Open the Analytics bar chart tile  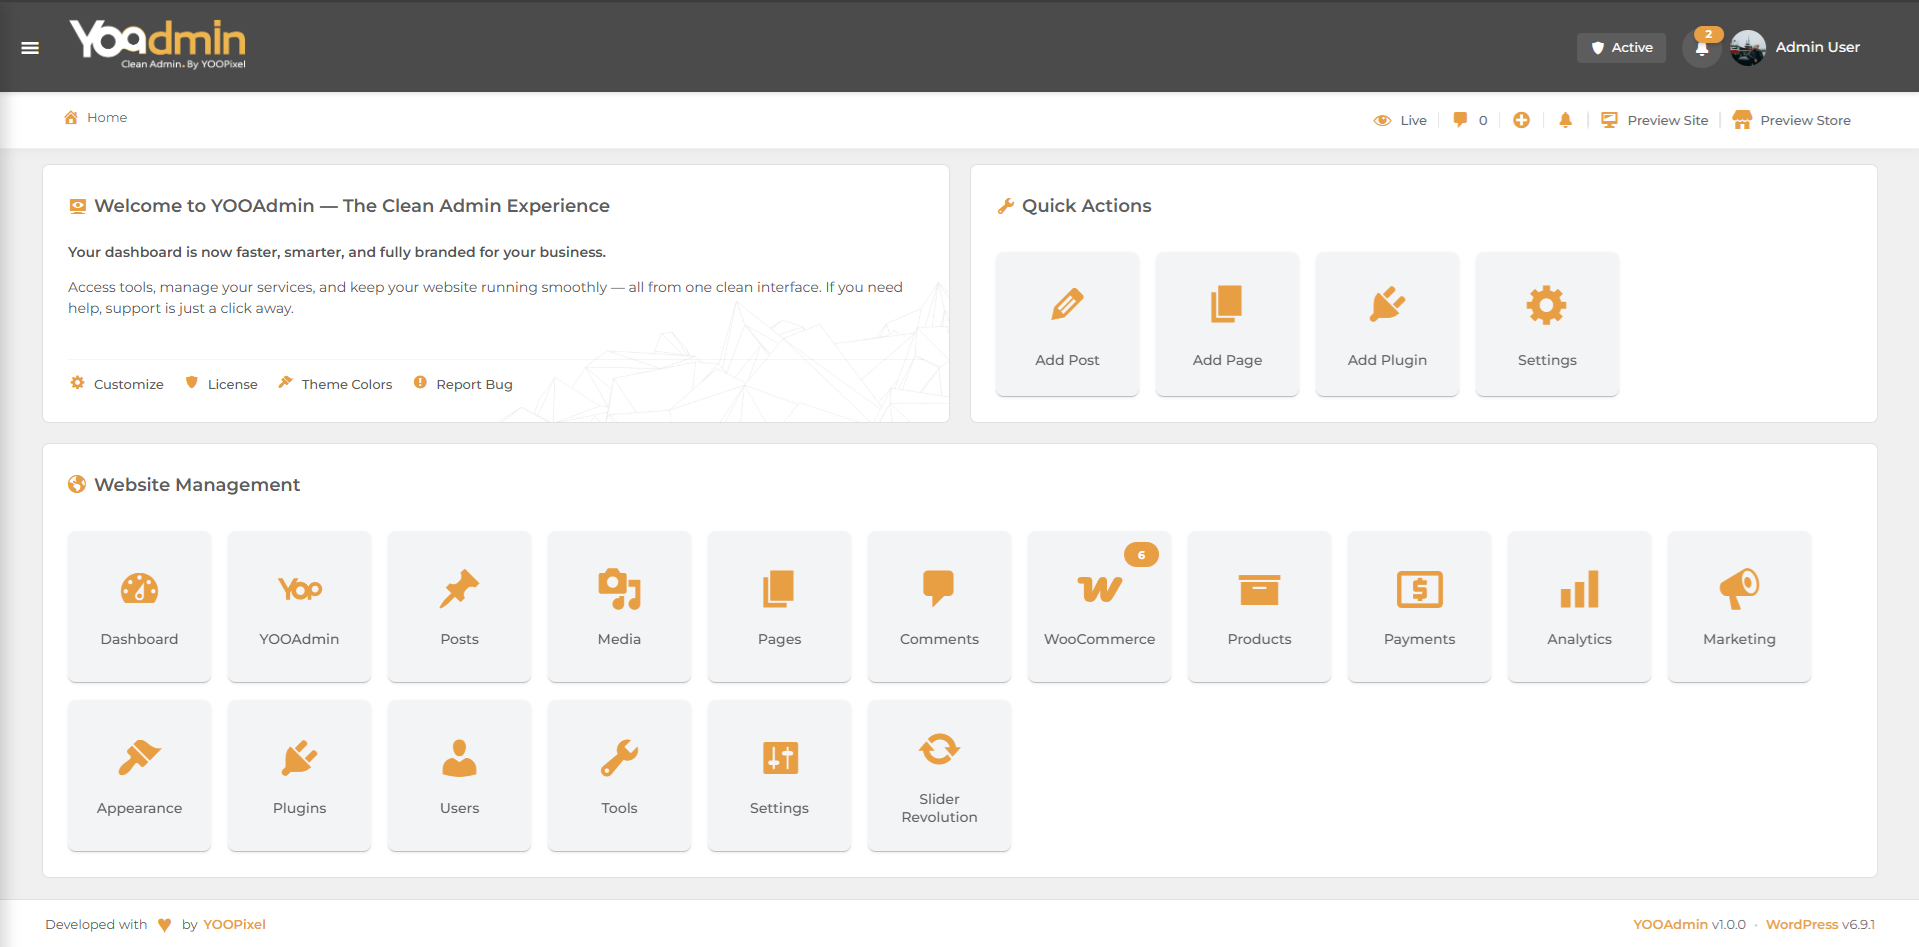1579,607
